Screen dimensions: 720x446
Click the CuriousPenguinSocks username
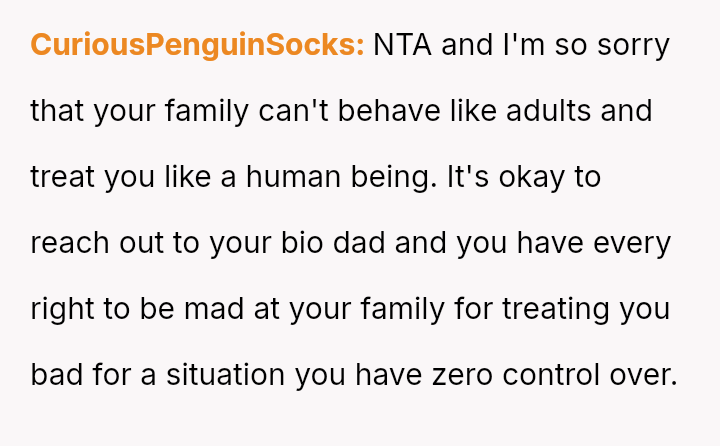pos(197,46)
